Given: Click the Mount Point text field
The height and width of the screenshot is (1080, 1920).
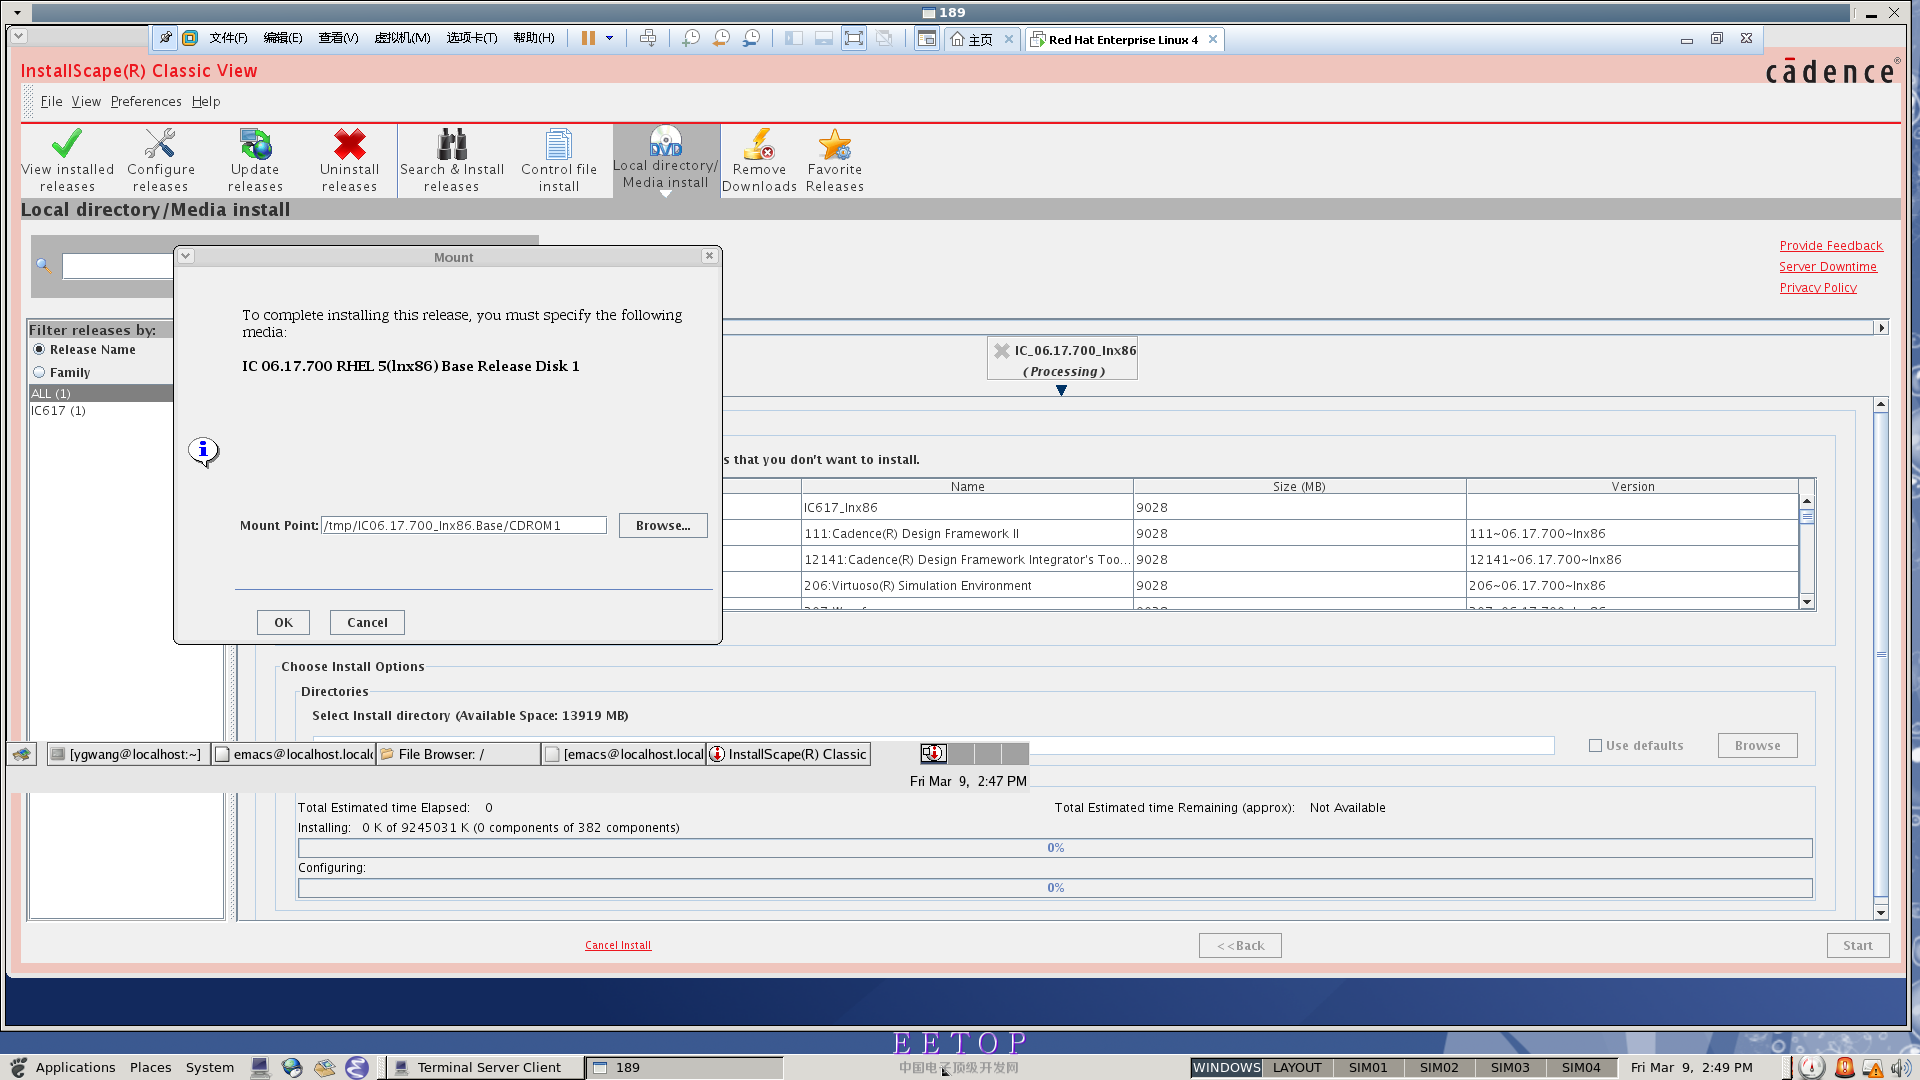Looking at the screenshot, I should click(x=464, y=525).
